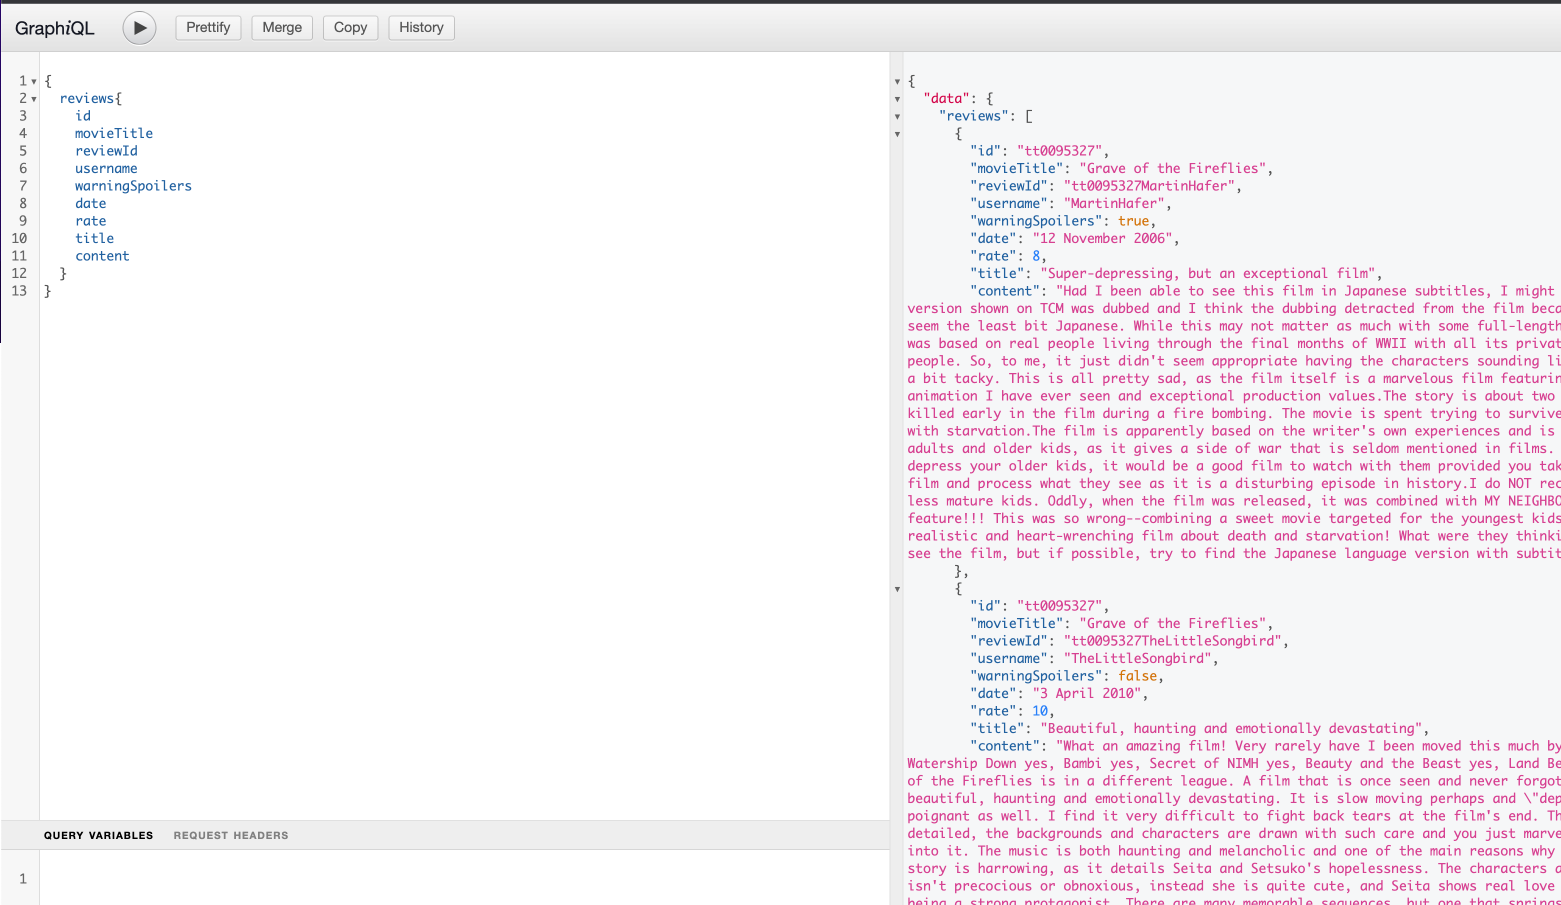Run the query with the Execute play button

[139, 28]
